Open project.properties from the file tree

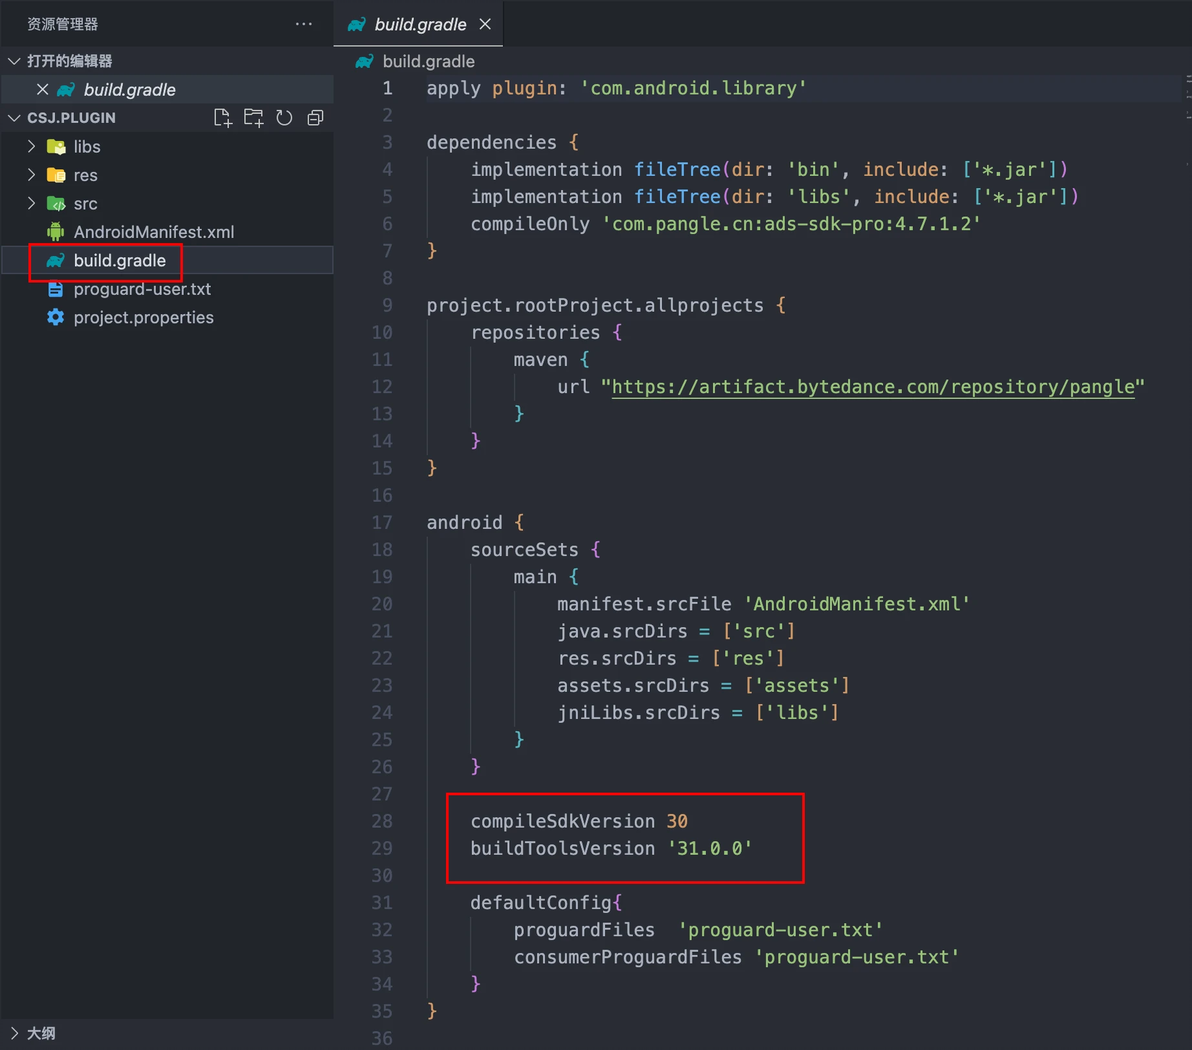point(144,317)
